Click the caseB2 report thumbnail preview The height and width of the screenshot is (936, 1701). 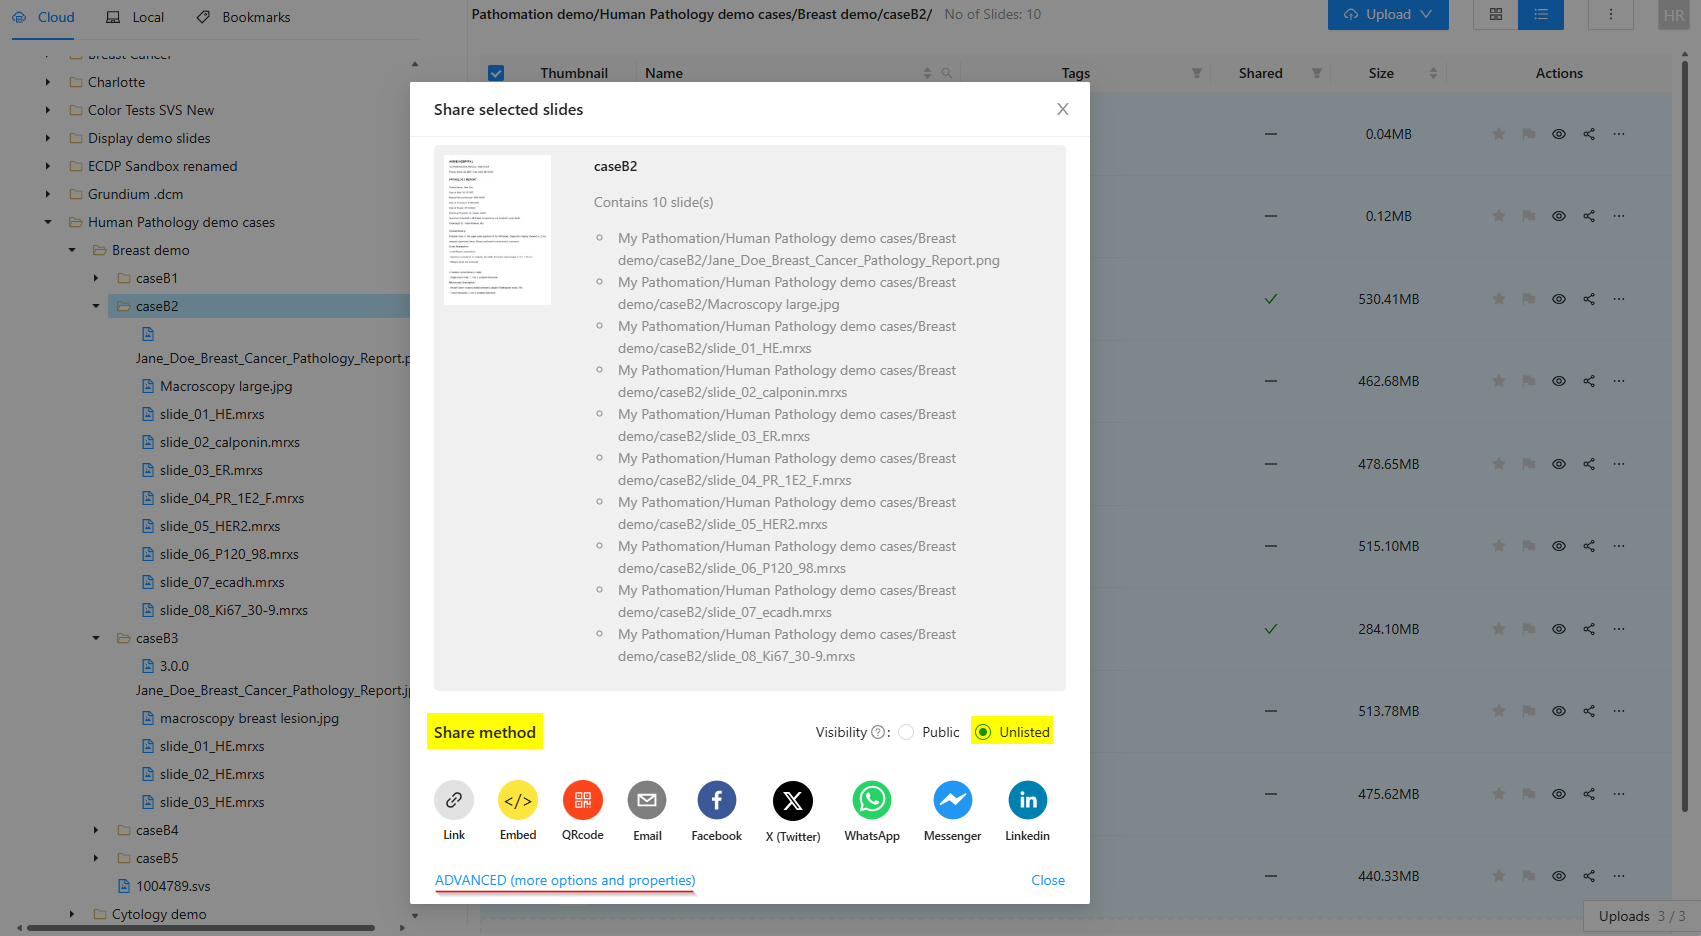(497, 230)
